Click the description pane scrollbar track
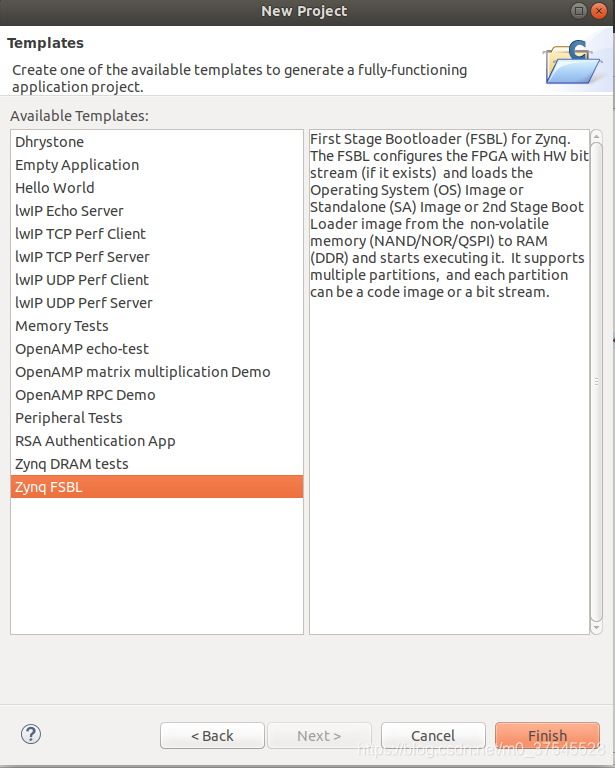Viewport: 615px width, 768px height. coord(596,382)
